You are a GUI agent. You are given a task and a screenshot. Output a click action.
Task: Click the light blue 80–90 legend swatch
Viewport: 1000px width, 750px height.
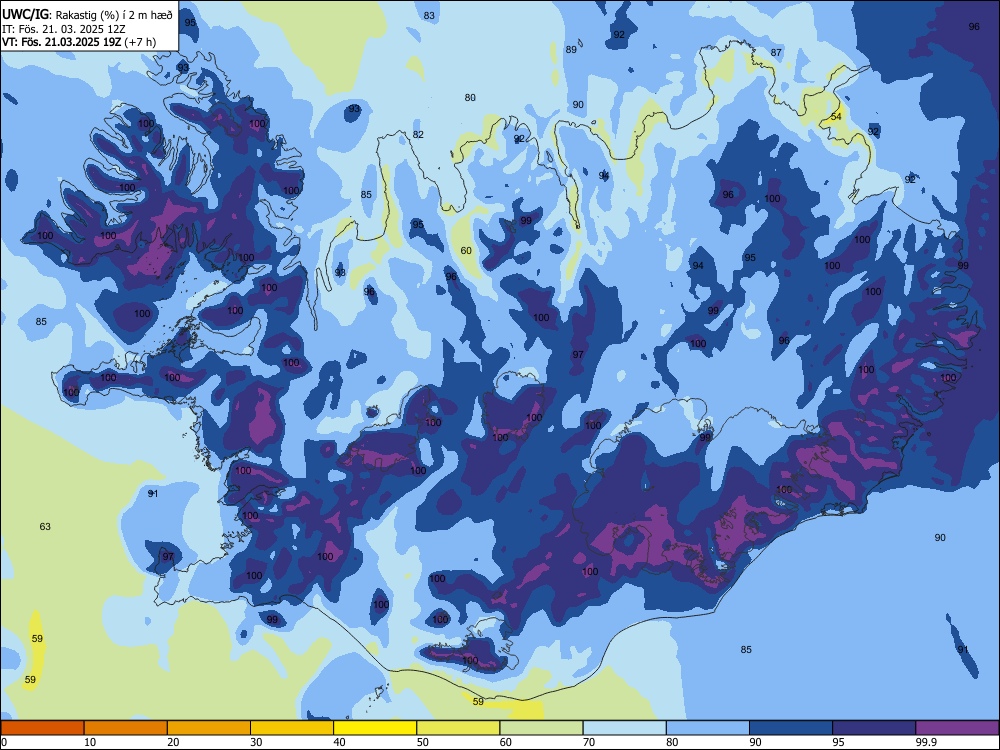(708, 728)
